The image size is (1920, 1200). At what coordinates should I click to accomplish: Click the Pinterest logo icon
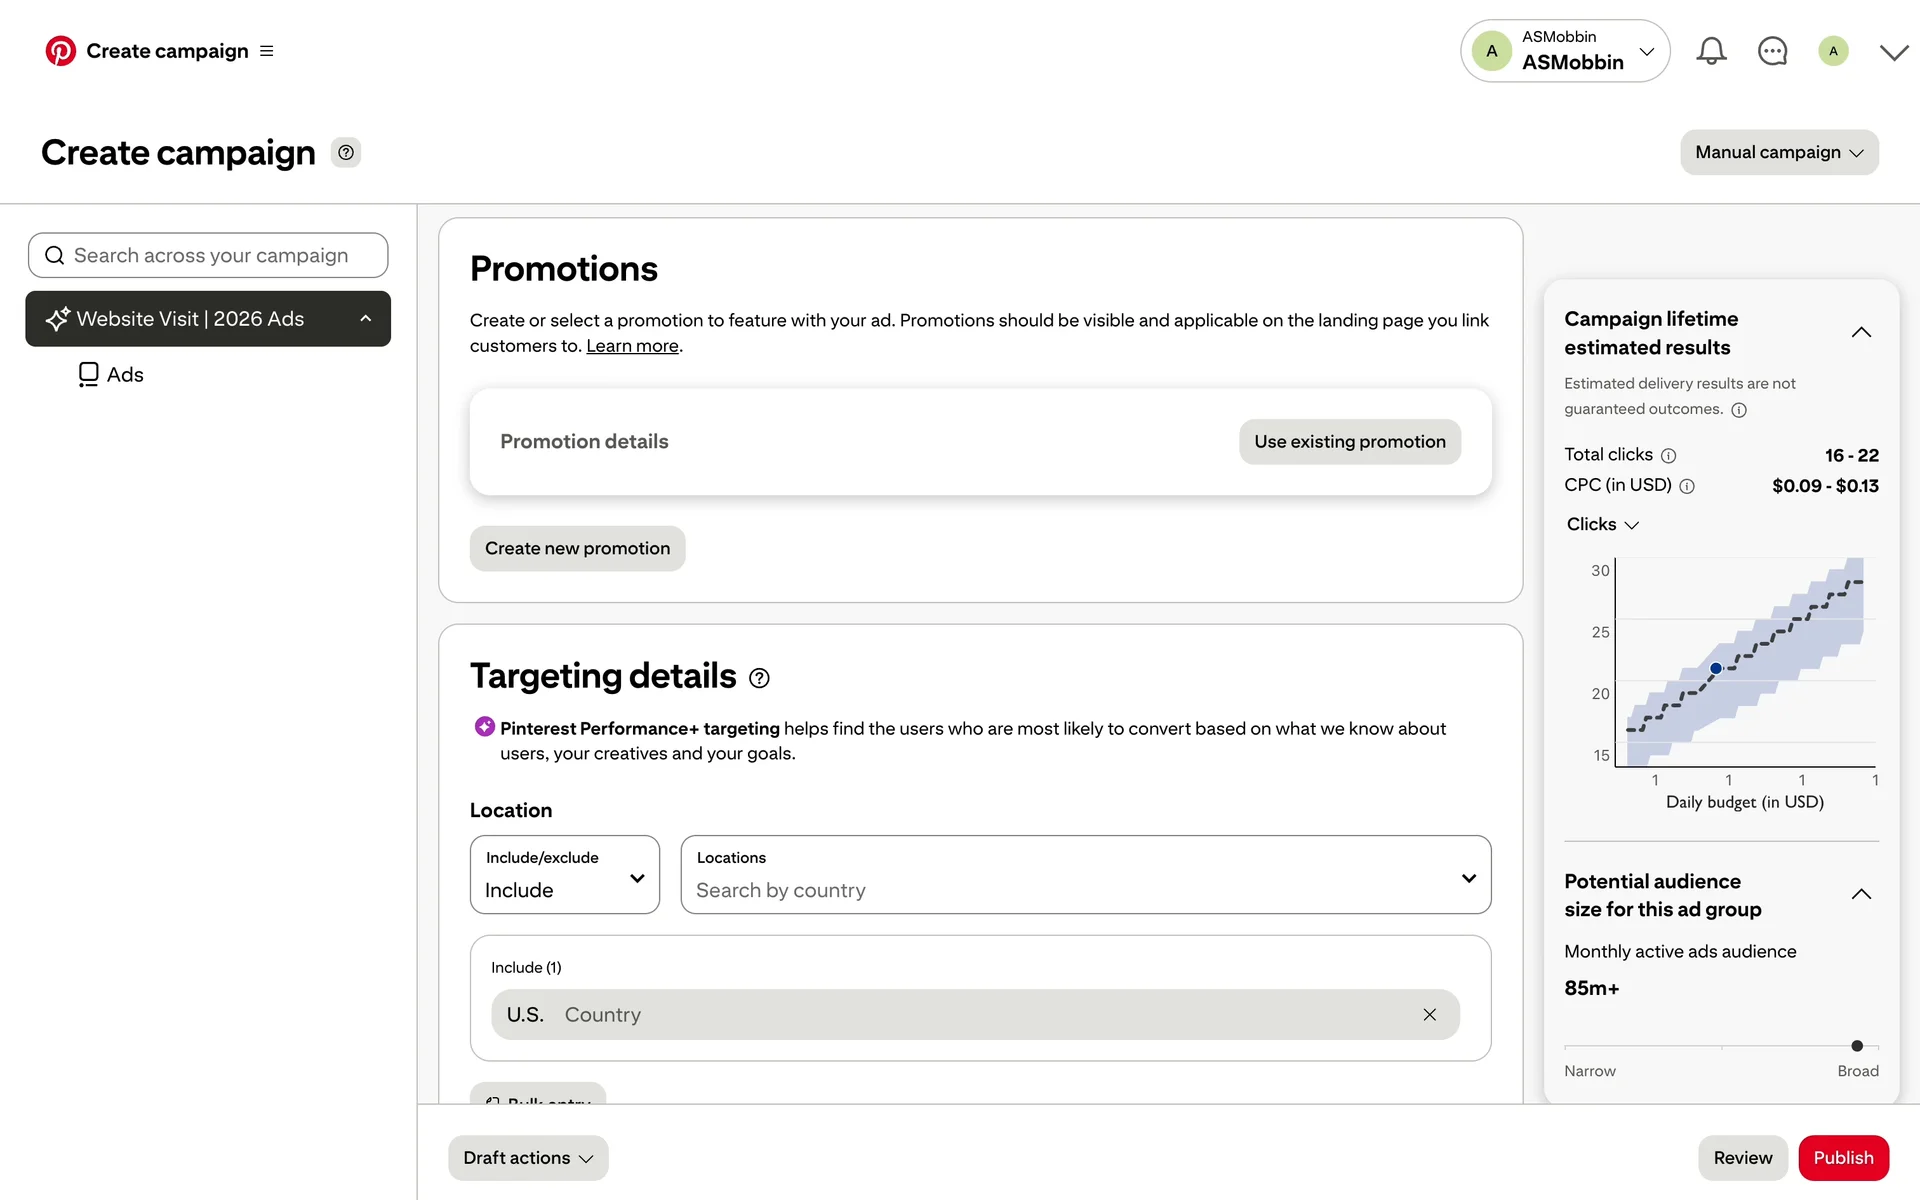[x=60, y=51]
